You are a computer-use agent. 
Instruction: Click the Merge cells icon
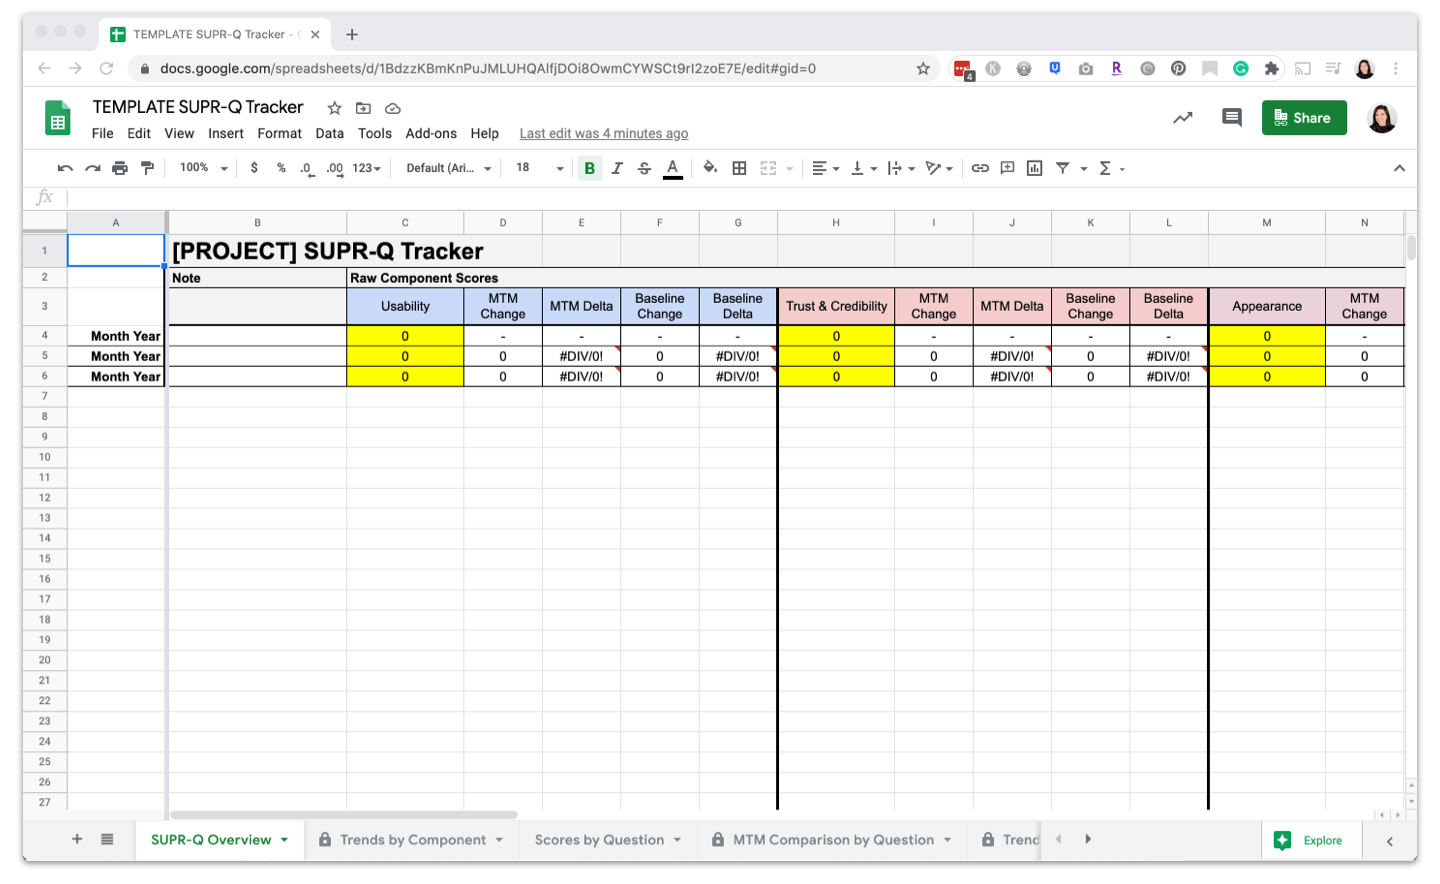click(x=768, y=168)
